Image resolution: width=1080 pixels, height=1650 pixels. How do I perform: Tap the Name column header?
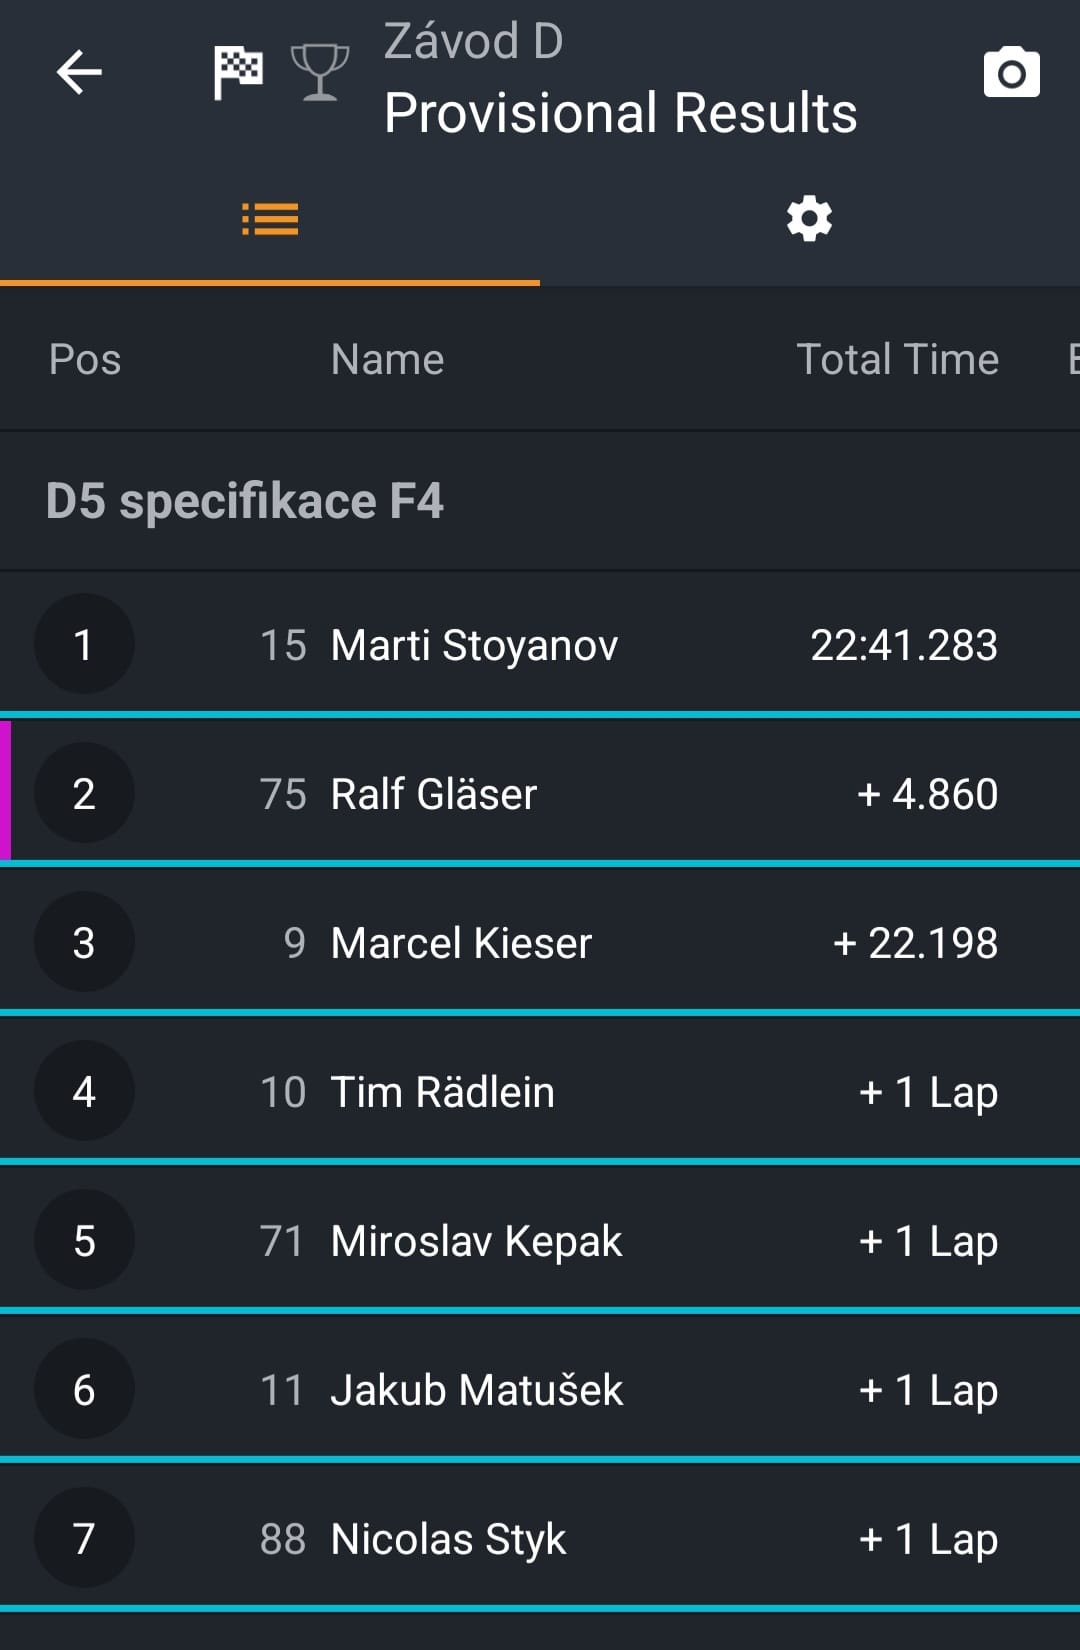pyautogui.click(x=387, y=360)
